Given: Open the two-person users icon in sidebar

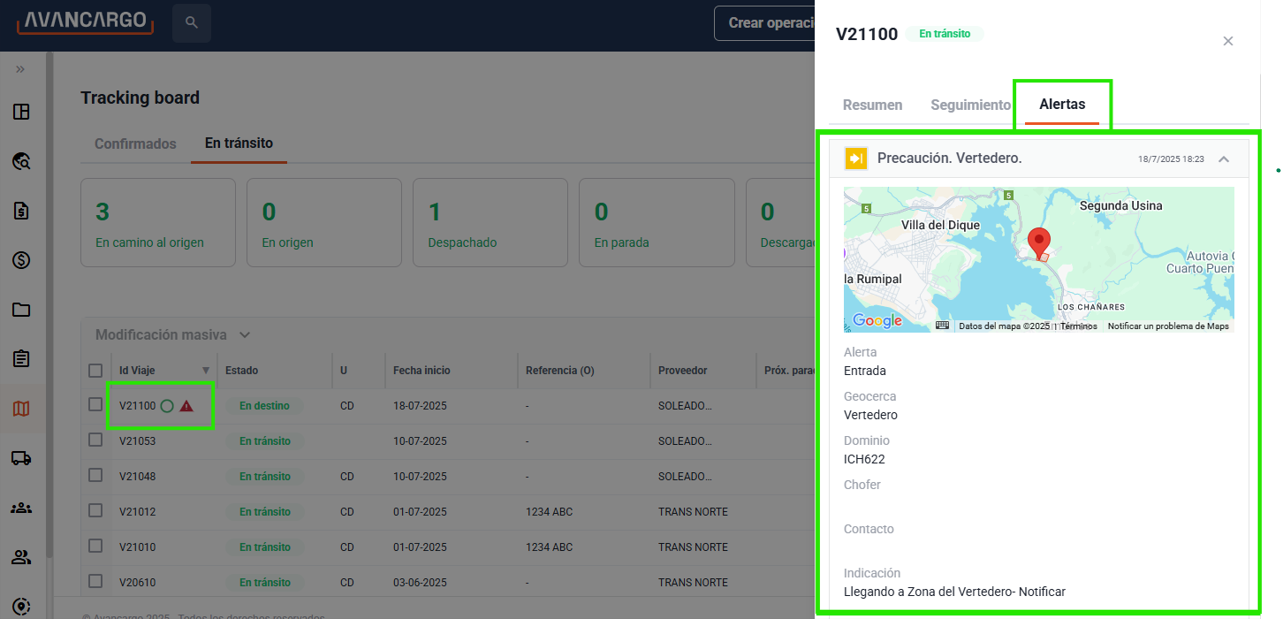Looking at the screenshot, I should (x=21, y=557).
